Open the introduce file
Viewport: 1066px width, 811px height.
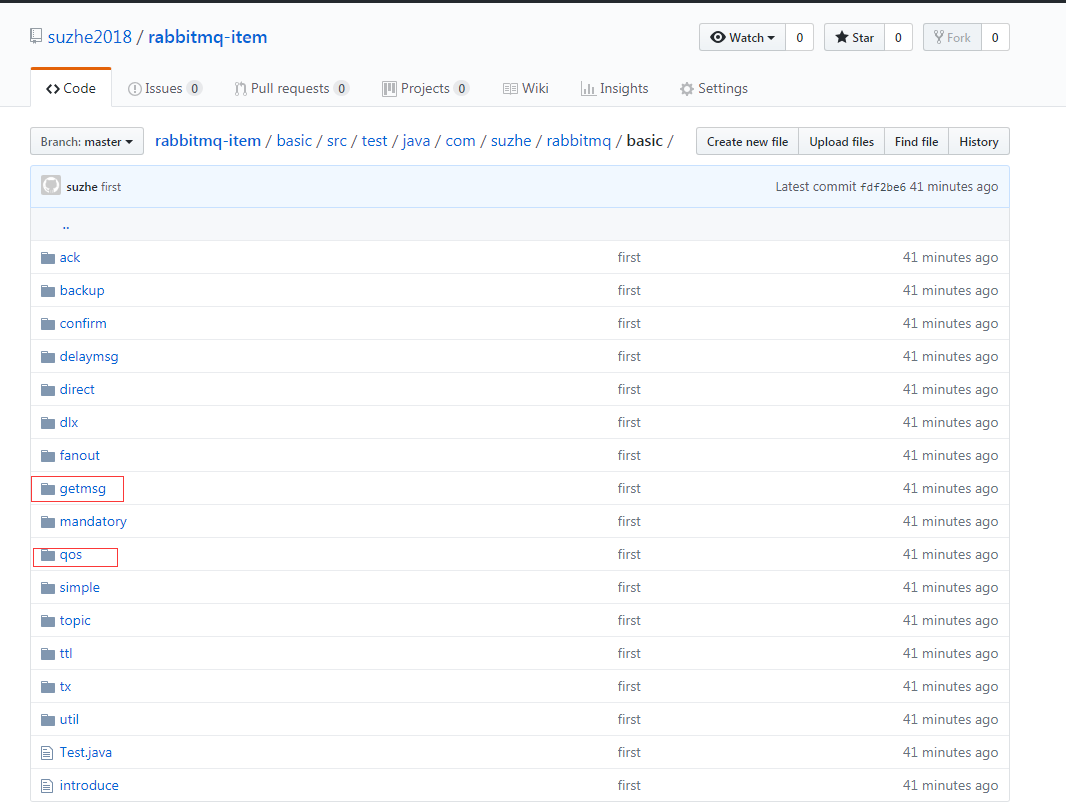click(x=89, y=786)
